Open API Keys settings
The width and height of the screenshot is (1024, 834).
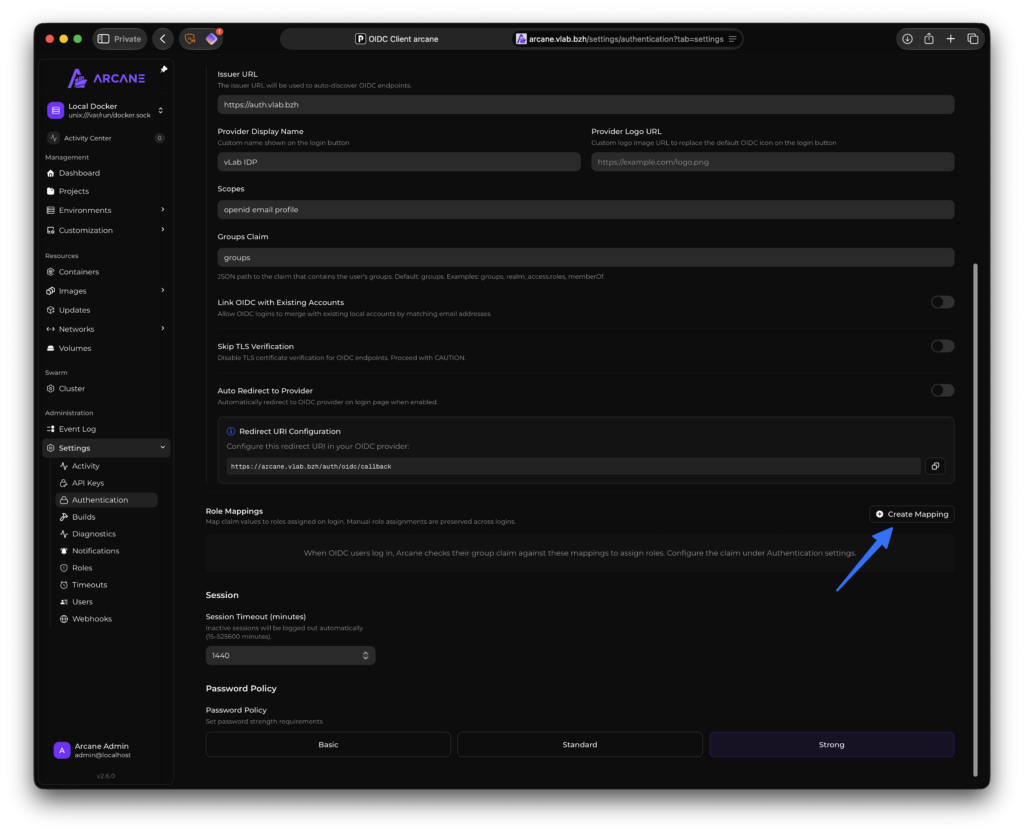click(x=88, y=483)
